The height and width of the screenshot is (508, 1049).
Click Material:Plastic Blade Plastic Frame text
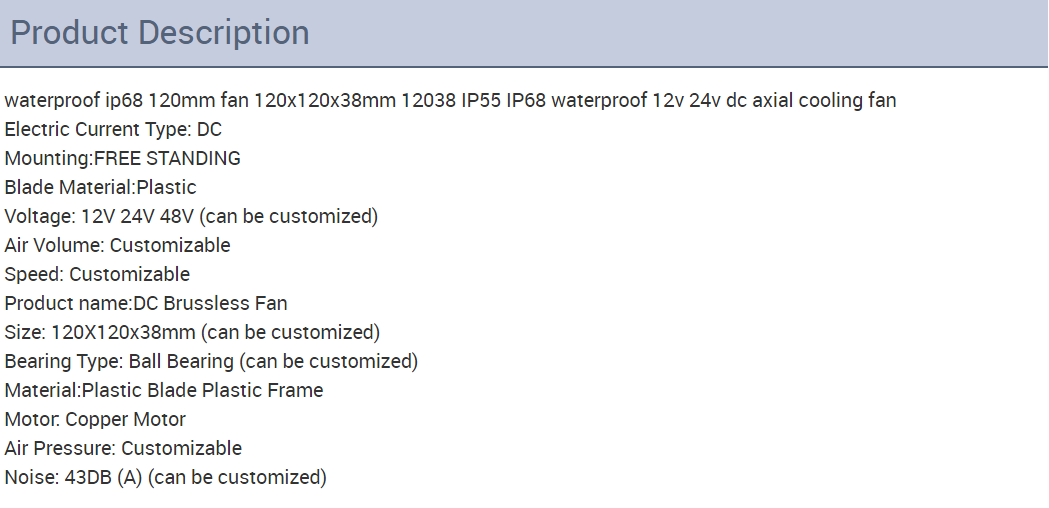(x=164, y=390)
